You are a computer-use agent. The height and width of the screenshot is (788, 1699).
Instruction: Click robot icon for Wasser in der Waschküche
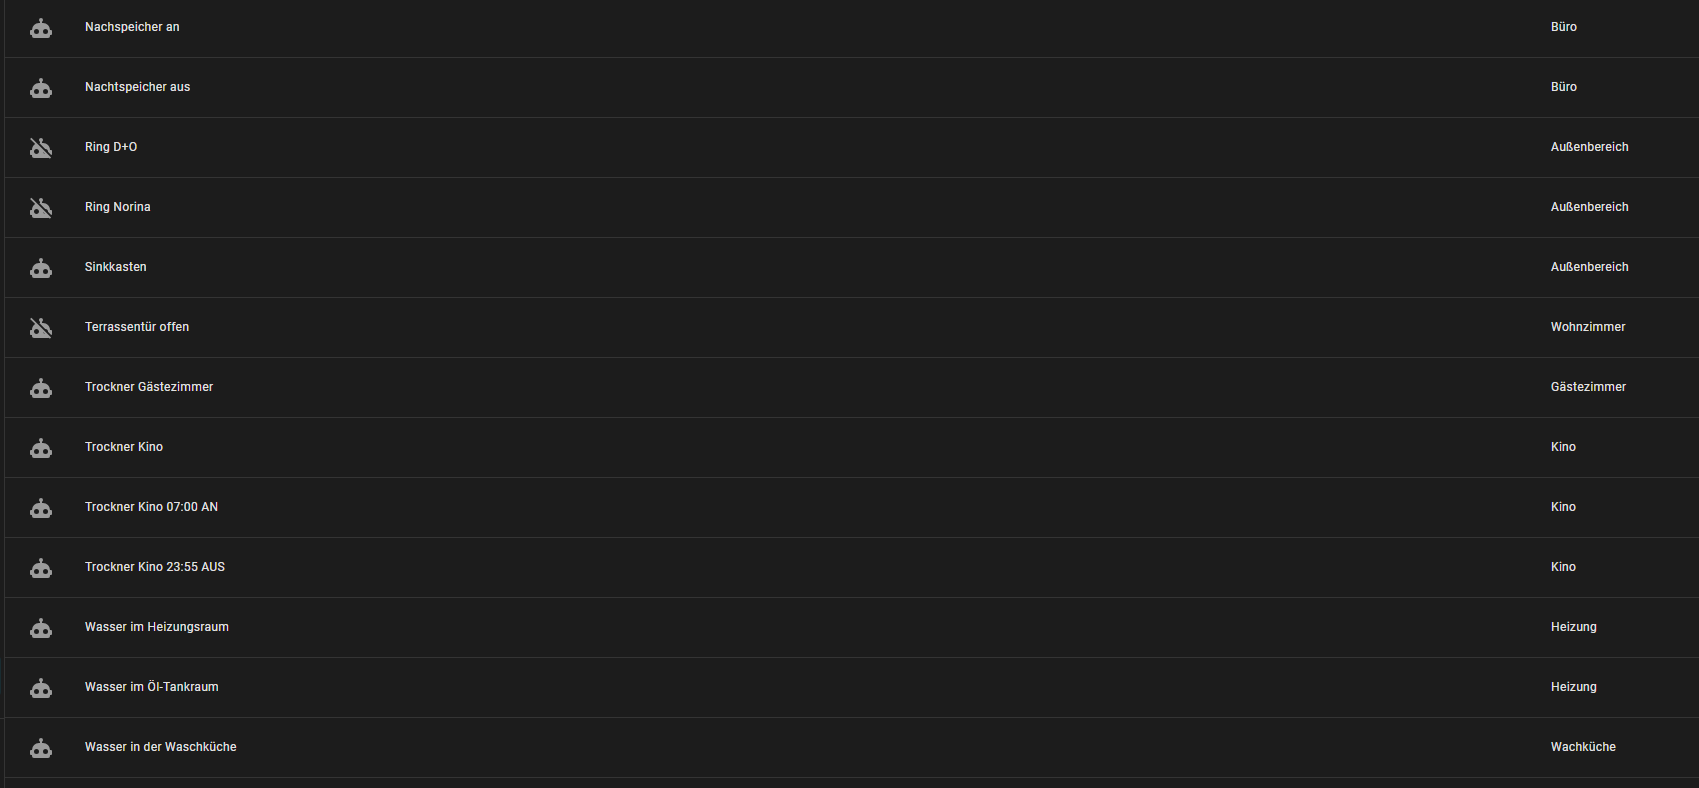pyautogui.click(x=41, y=748)
